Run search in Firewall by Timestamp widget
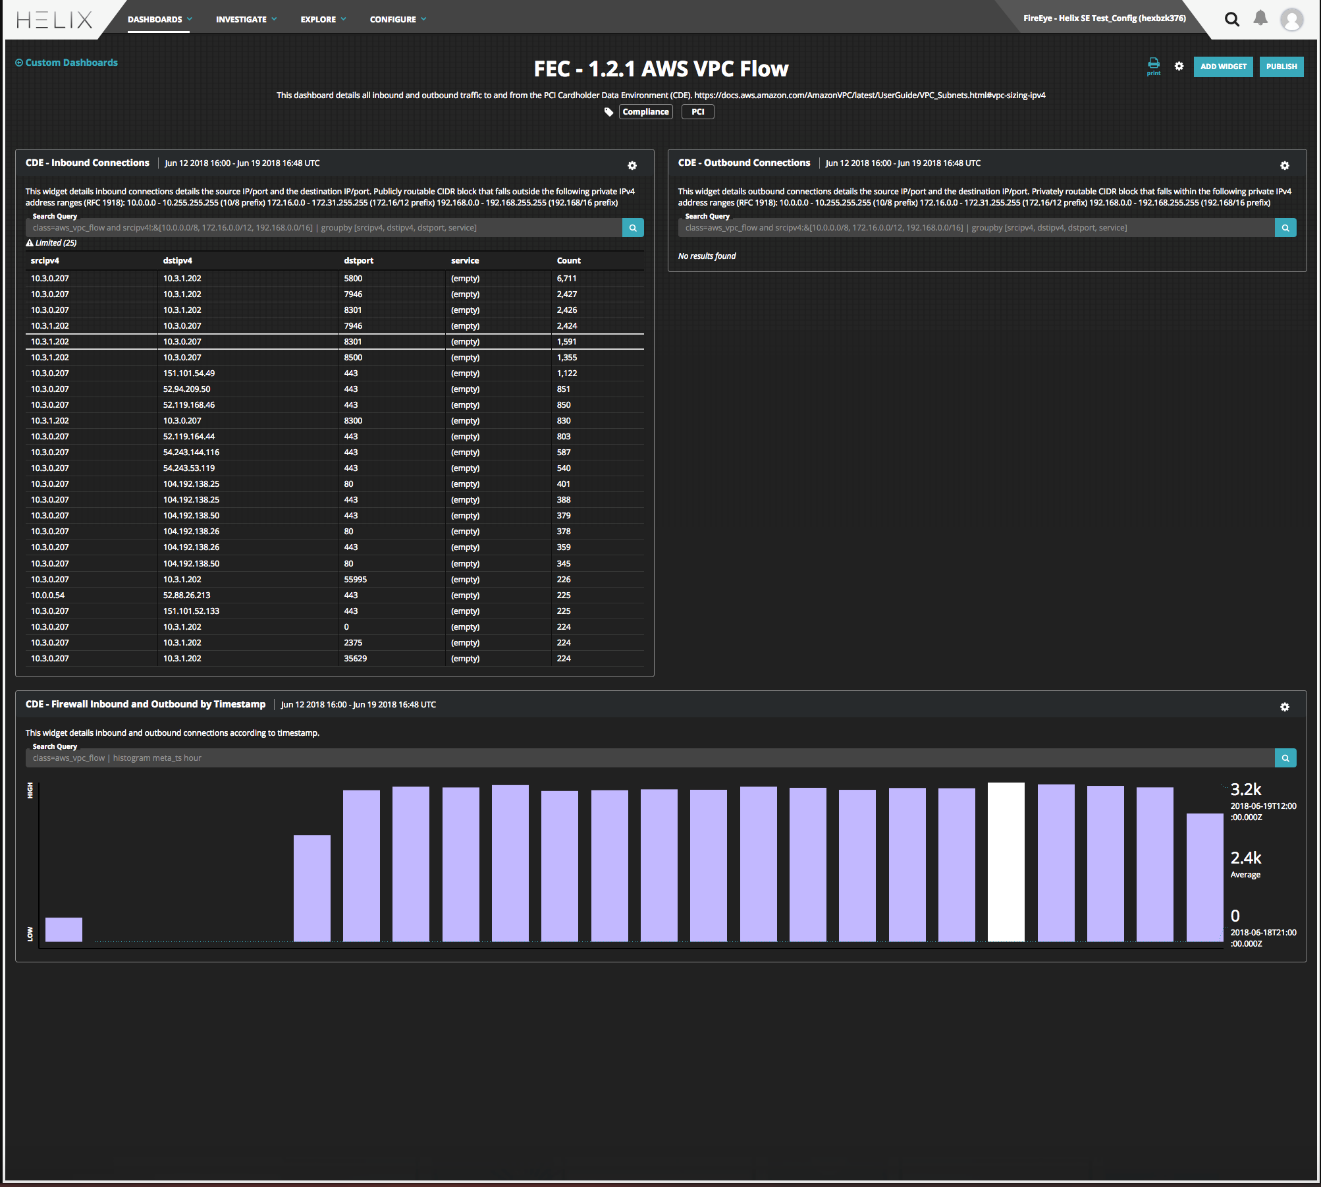1321x1187 pixels. (1286, 758)
